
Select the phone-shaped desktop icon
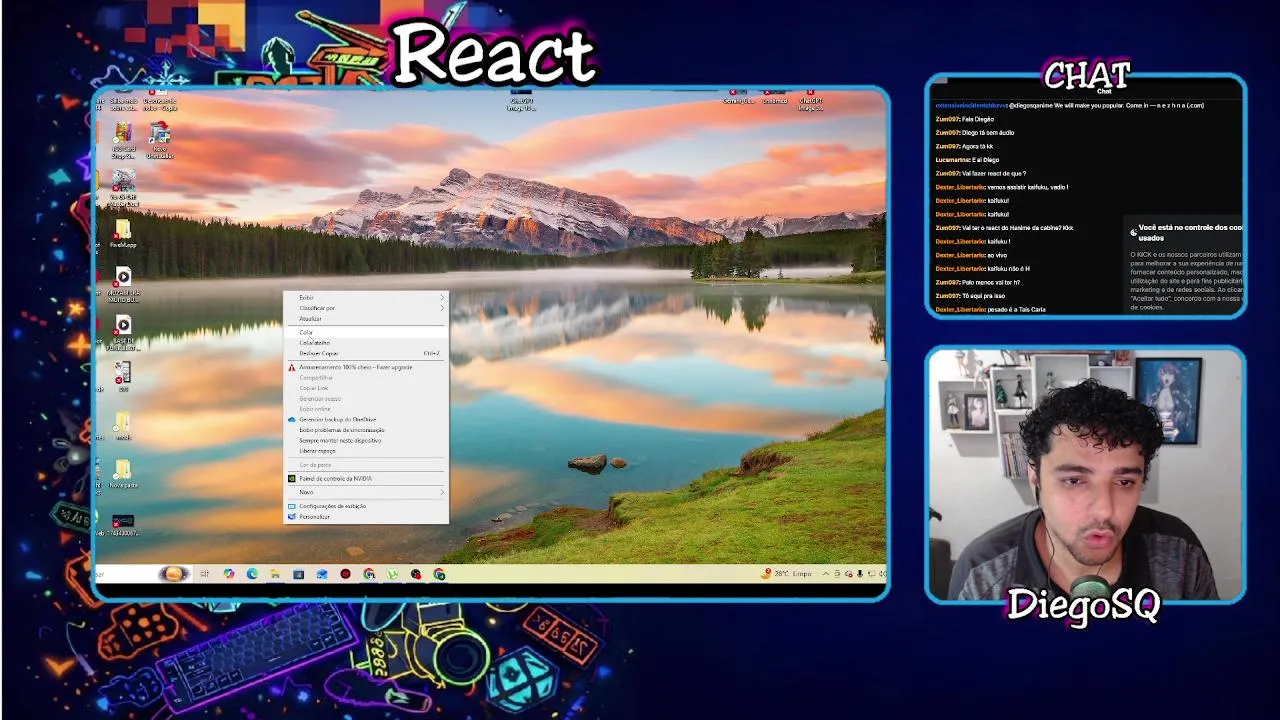point(122,376)
